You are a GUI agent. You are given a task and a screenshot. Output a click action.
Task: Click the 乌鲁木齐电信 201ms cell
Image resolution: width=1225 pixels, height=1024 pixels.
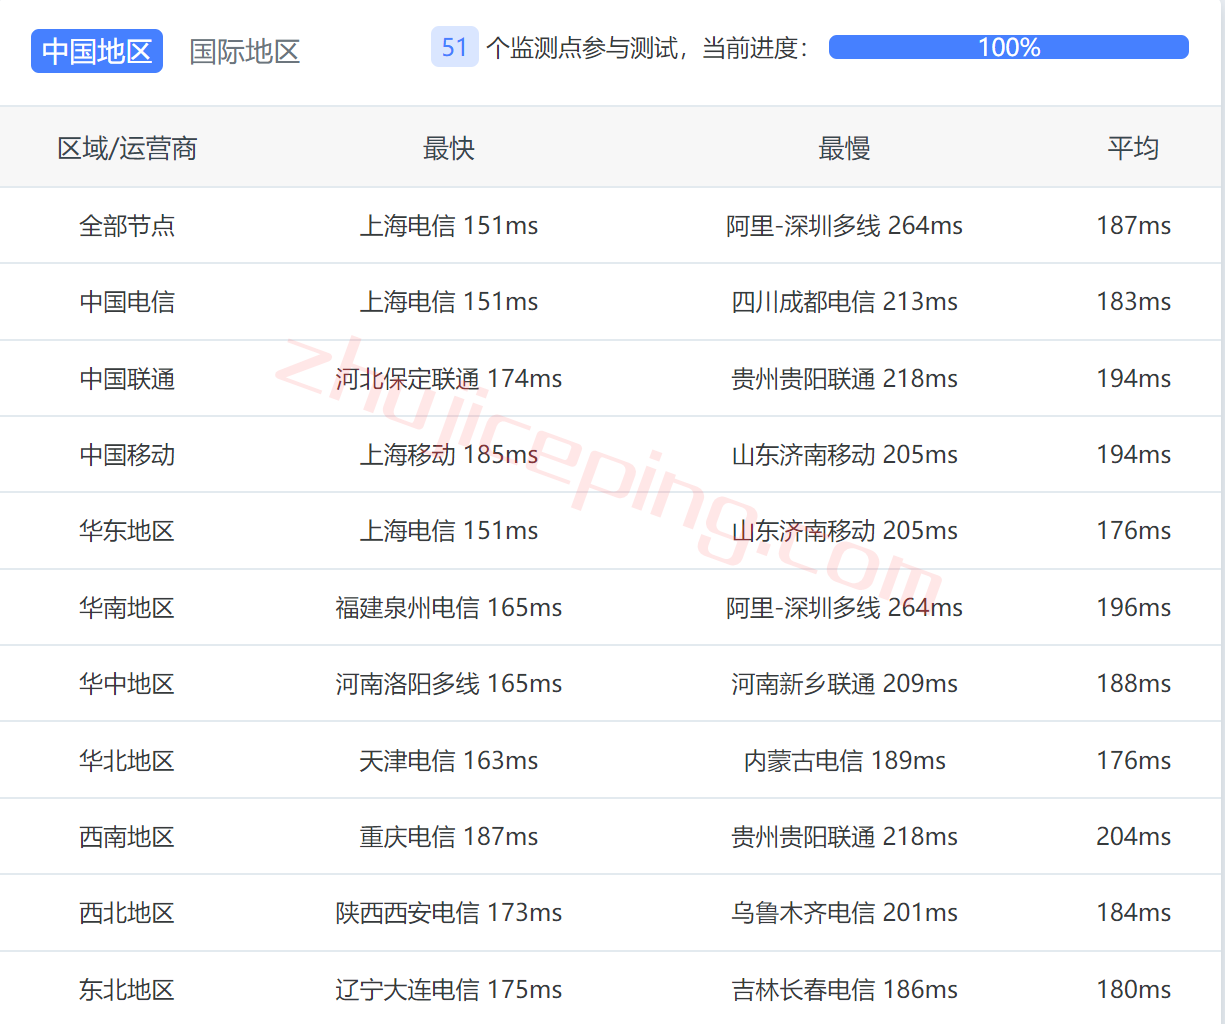point(844,912)
